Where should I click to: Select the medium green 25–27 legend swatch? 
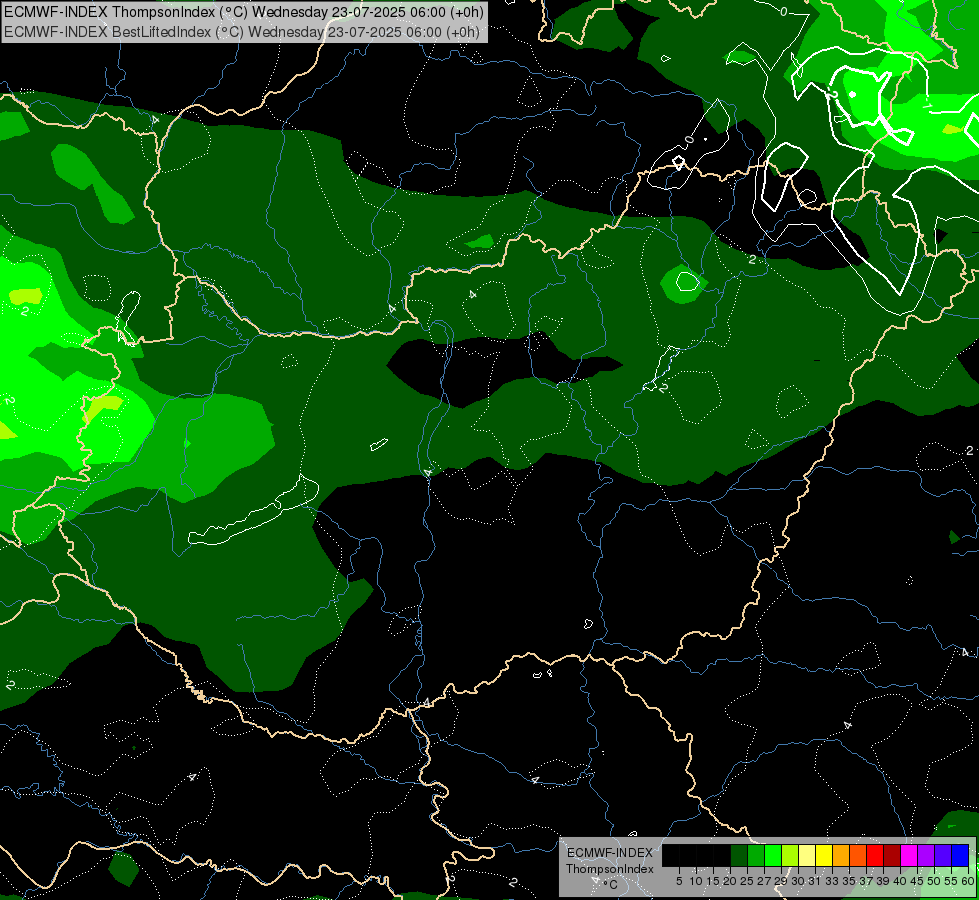pos(756,855)
